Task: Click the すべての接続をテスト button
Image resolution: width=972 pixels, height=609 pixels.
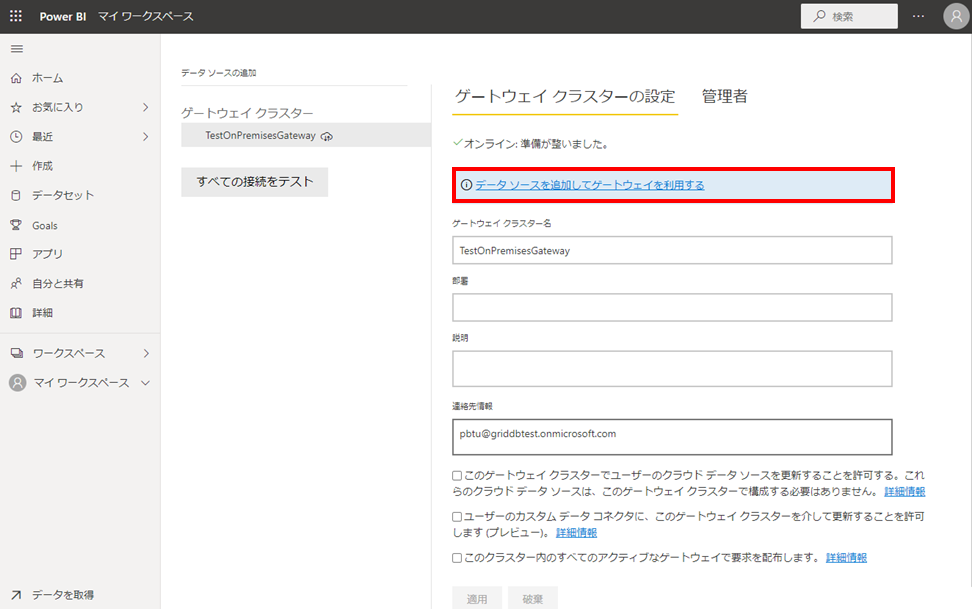Action: click(x=254, y=182)
